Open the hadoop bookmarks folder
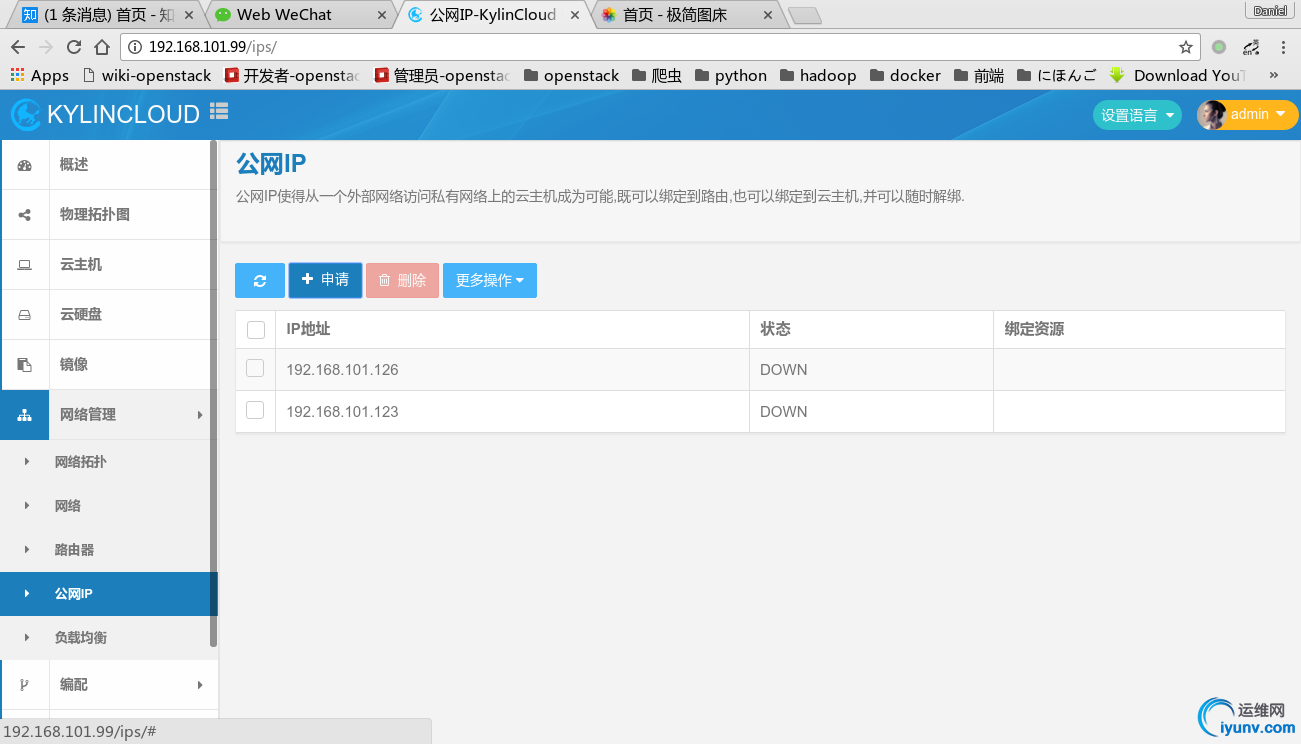This screenshot has width=1301, height=744. pyautogui.click(x=818, y=75)
